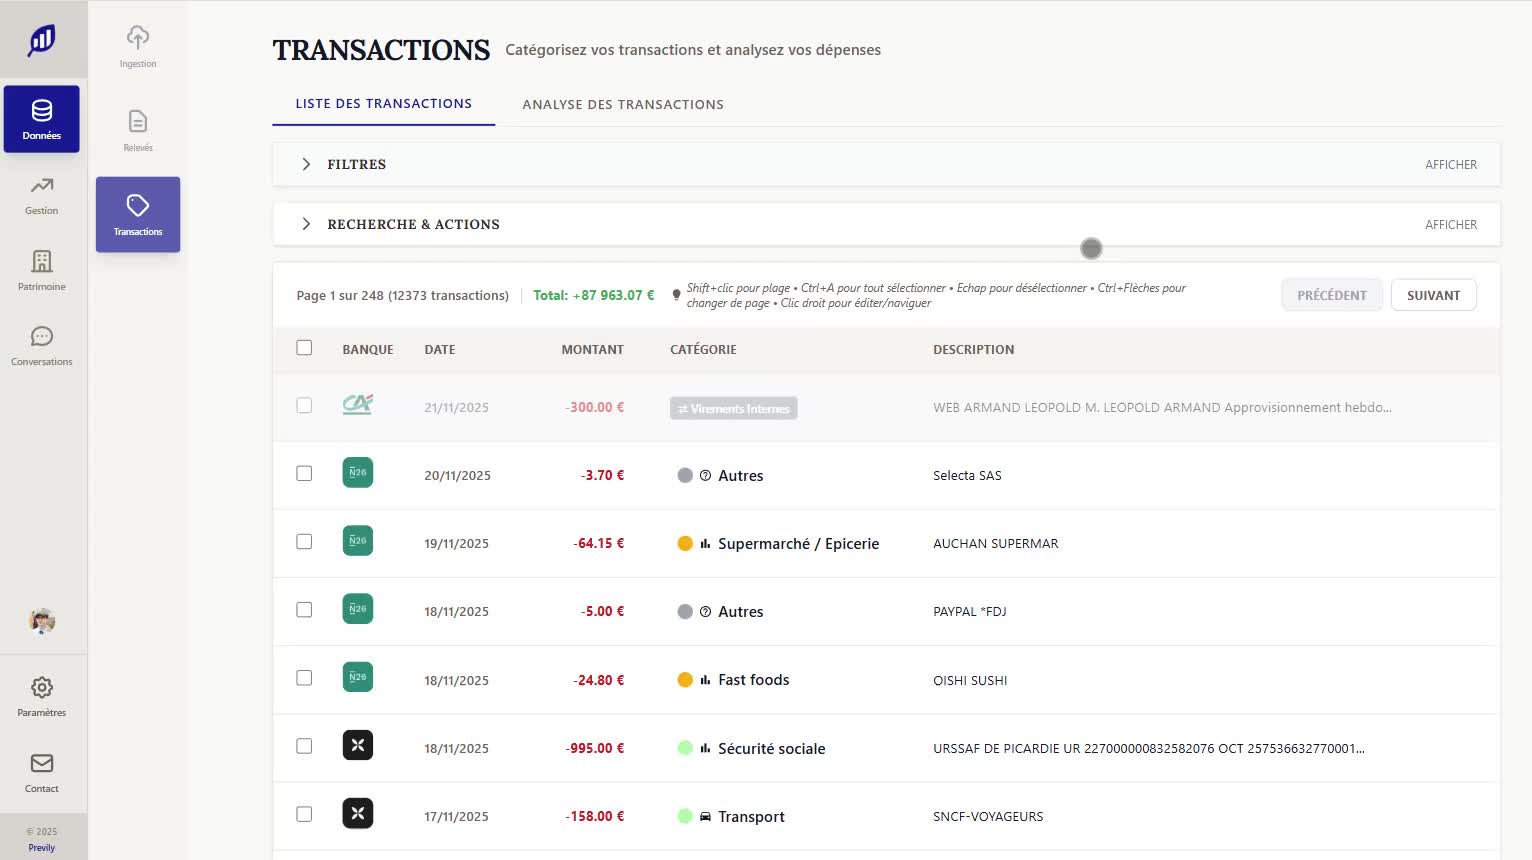Open Autres category on PAYPAL *FDJ row
Viewport: 1532px width, 860px height.
tap(720, 612)
